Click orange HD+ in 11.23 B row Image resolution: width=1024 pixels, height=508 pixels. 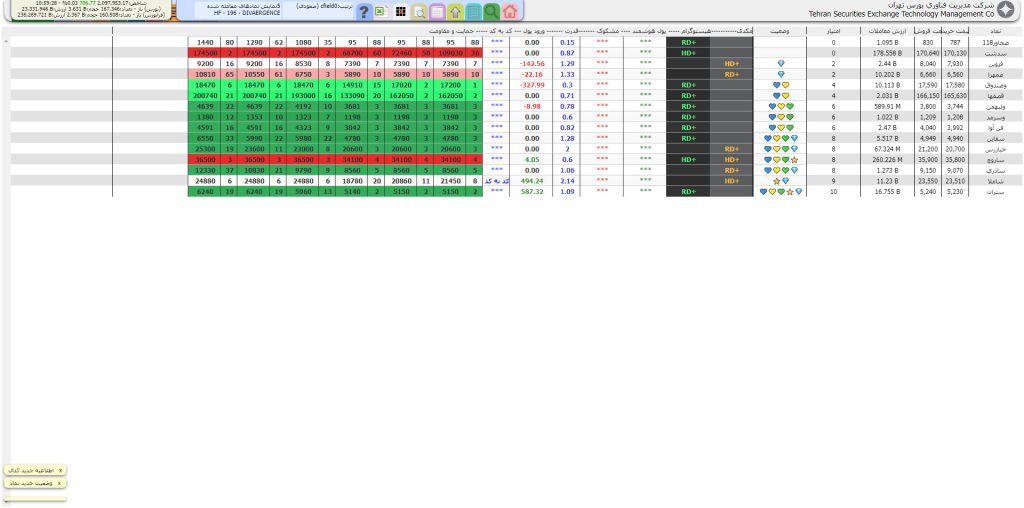point(731,181)
